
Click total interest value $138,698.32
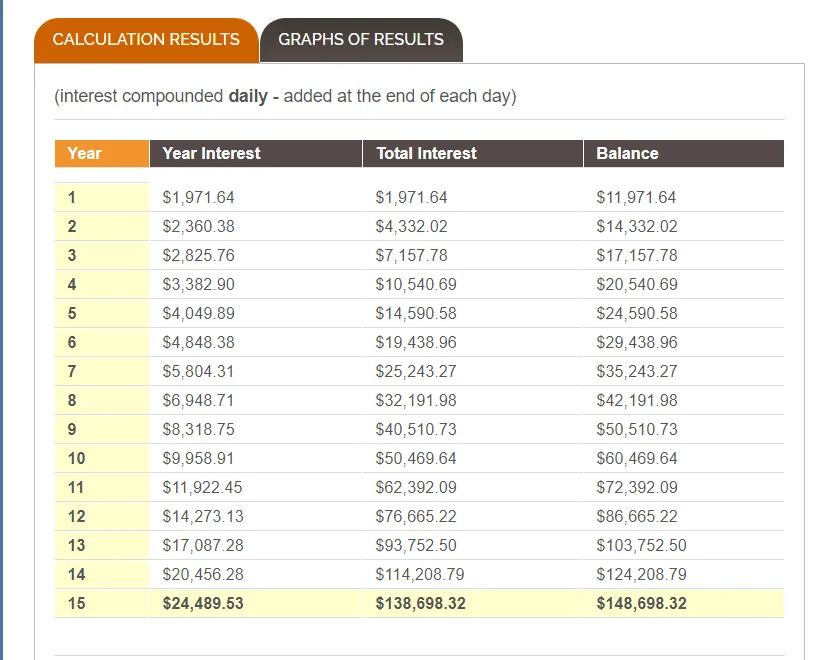(420, 603)
